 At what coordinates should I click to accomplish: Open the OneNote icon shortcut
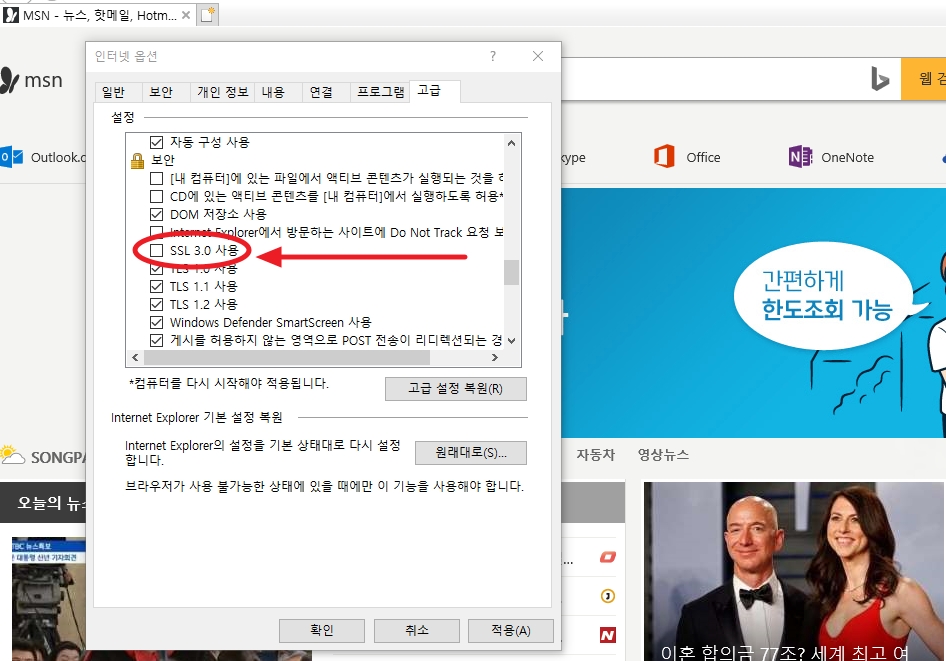(800, 157)
